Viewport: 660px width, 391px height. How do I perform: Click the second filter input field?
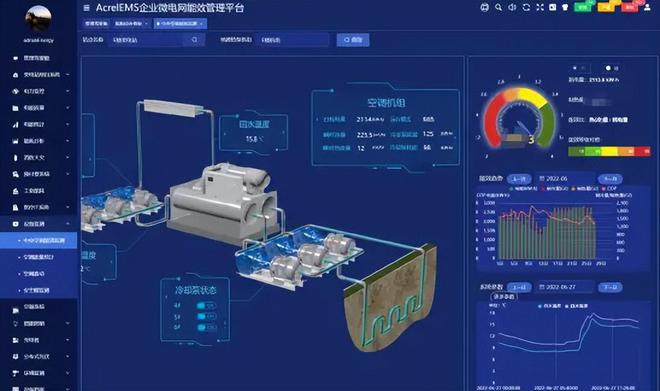click(293, 40)
